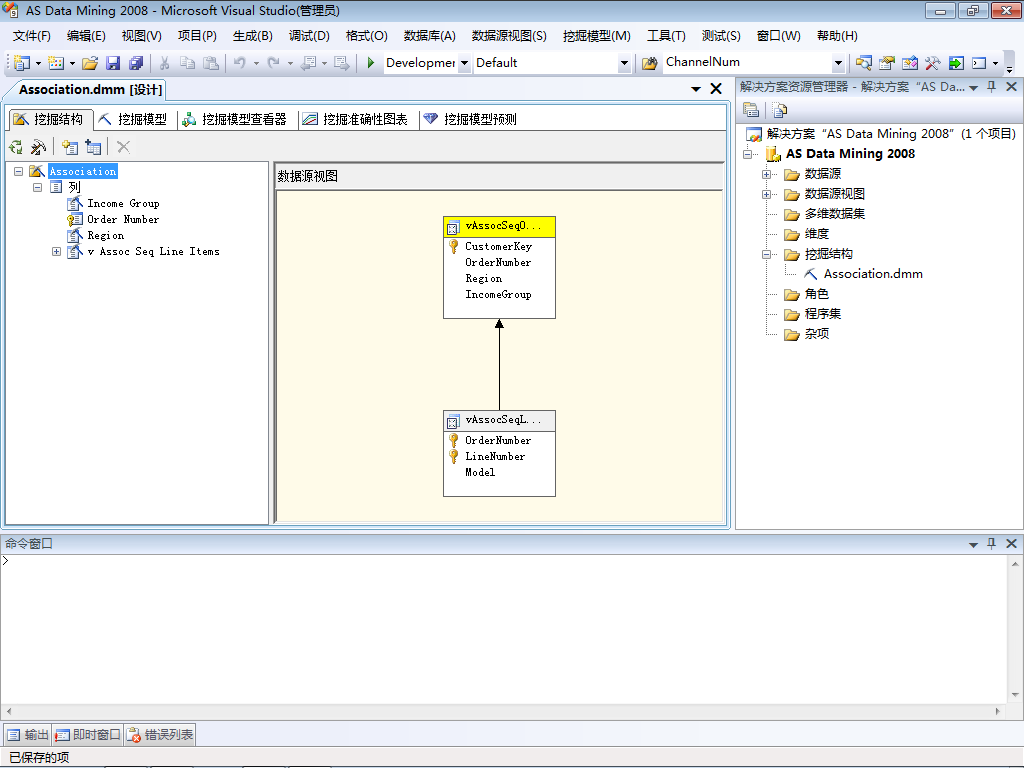Click the Add nested table icon
1024x768 pixels.
[93, 147]
